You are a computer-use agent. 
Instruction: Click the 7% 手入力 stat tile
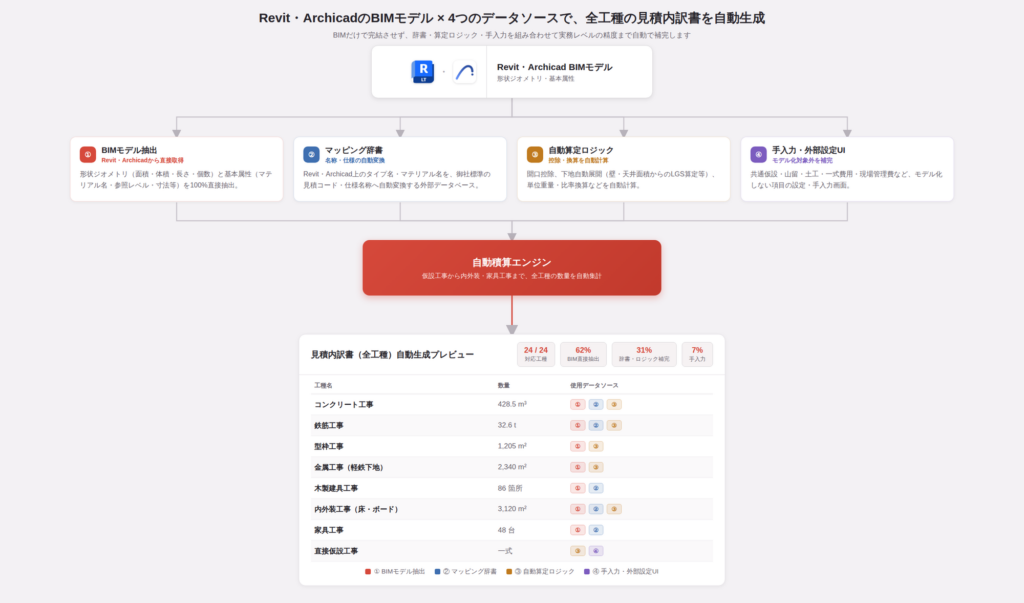697,354
